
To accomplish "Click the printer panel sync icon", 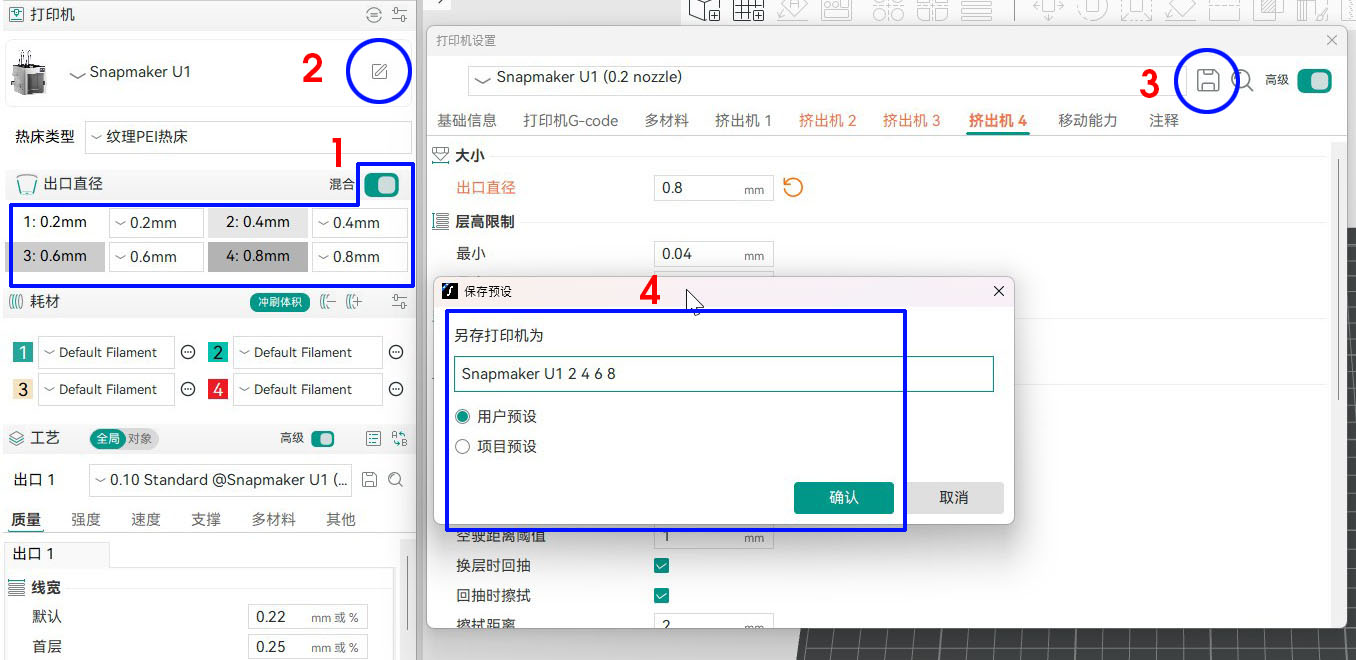I will [374, 15].
